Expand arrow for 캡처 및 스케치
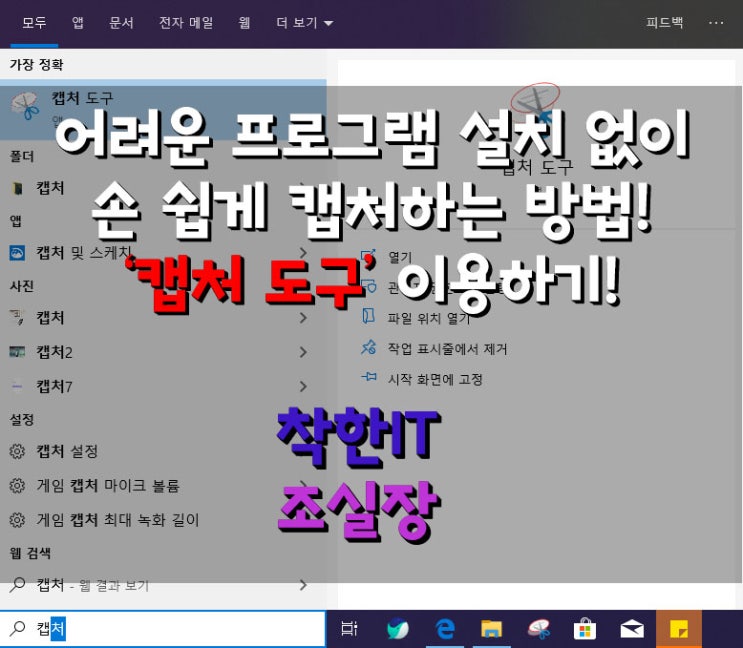 303,253
